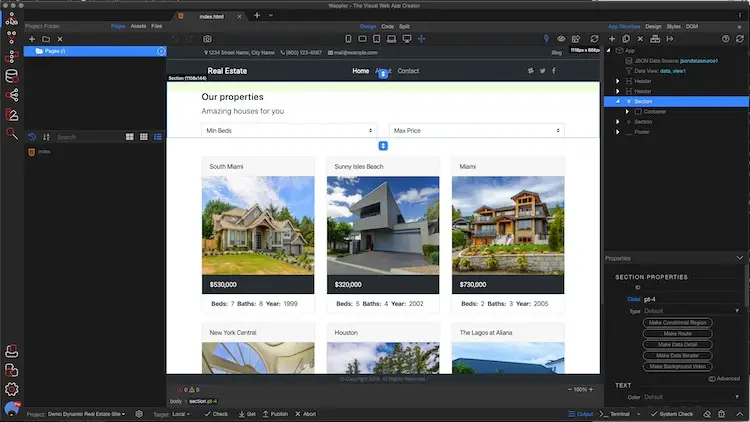The image size is (750, 422).
Task: Open the Search magnifier sidebar icon
Action: tap(11, 133)
